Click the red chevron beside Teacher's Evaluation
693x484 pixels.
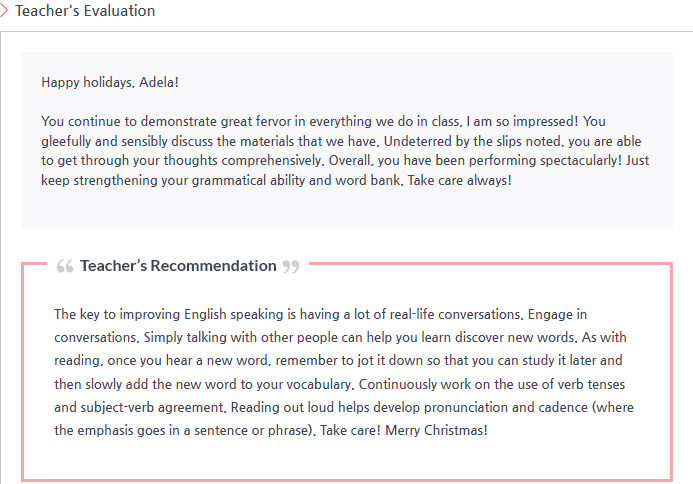(4, 11)
